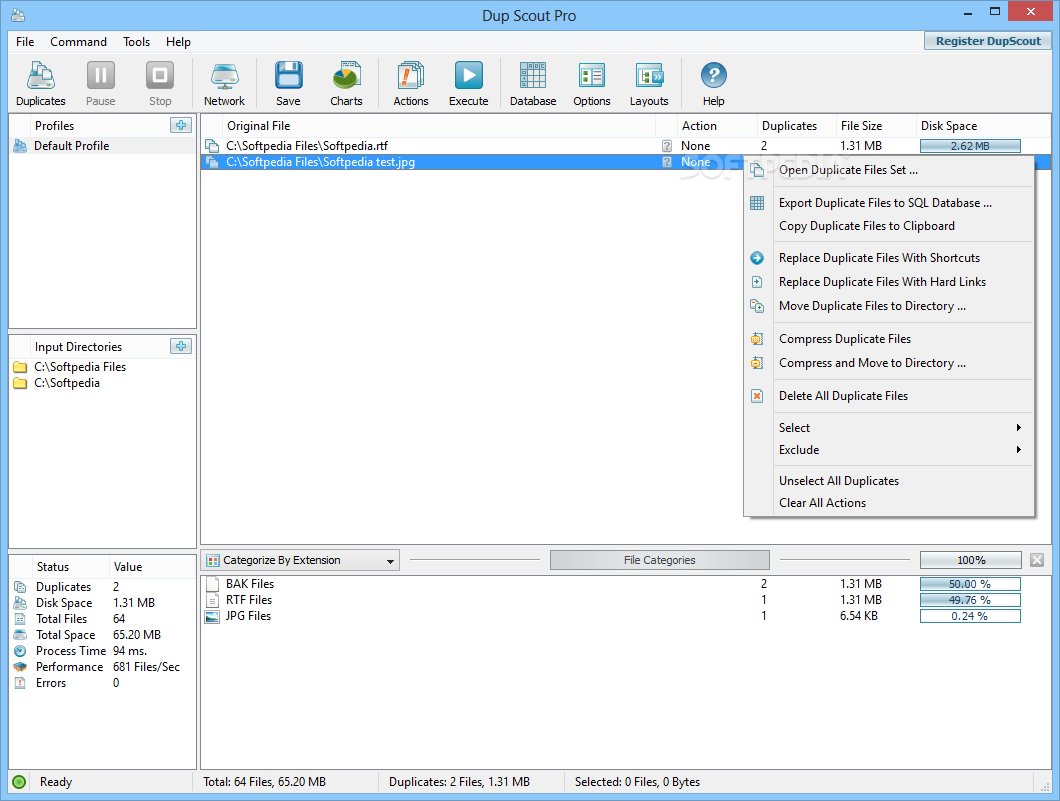This screenshot has height=801, width=1060.
Task: Open the Options toolbar tool
Action: point(592,83)
